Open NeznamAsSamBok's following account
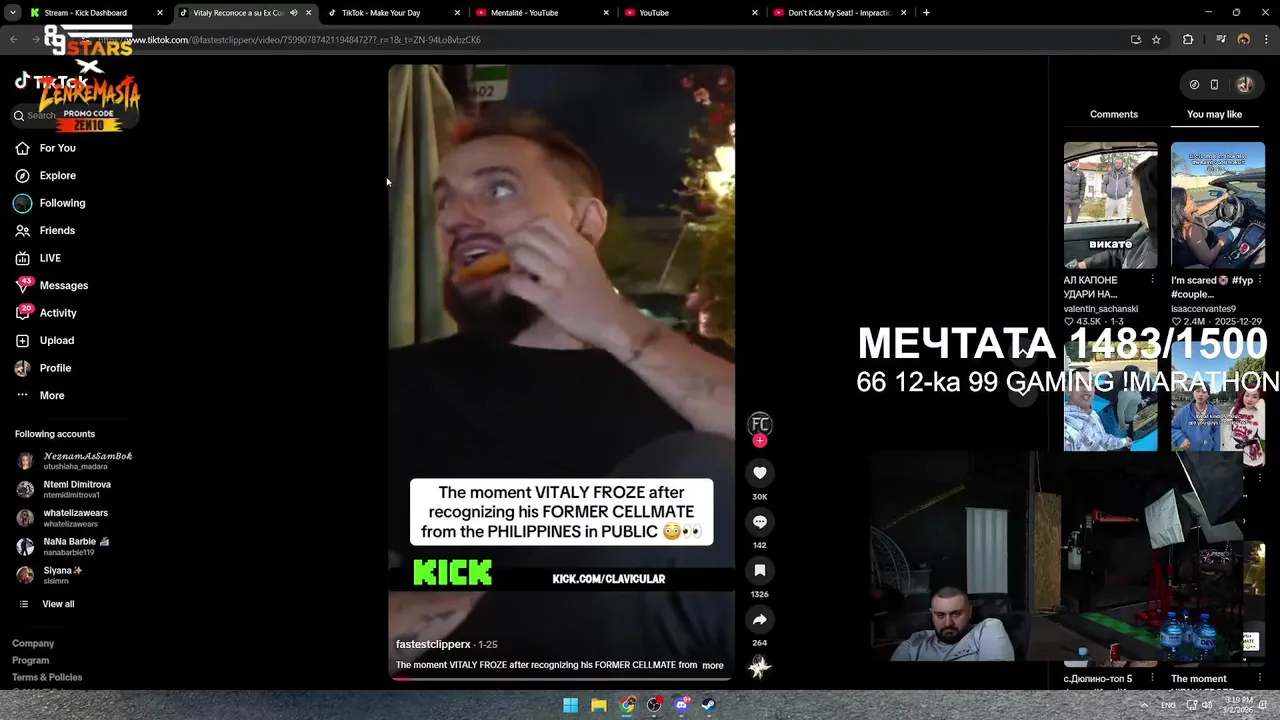 75,461
